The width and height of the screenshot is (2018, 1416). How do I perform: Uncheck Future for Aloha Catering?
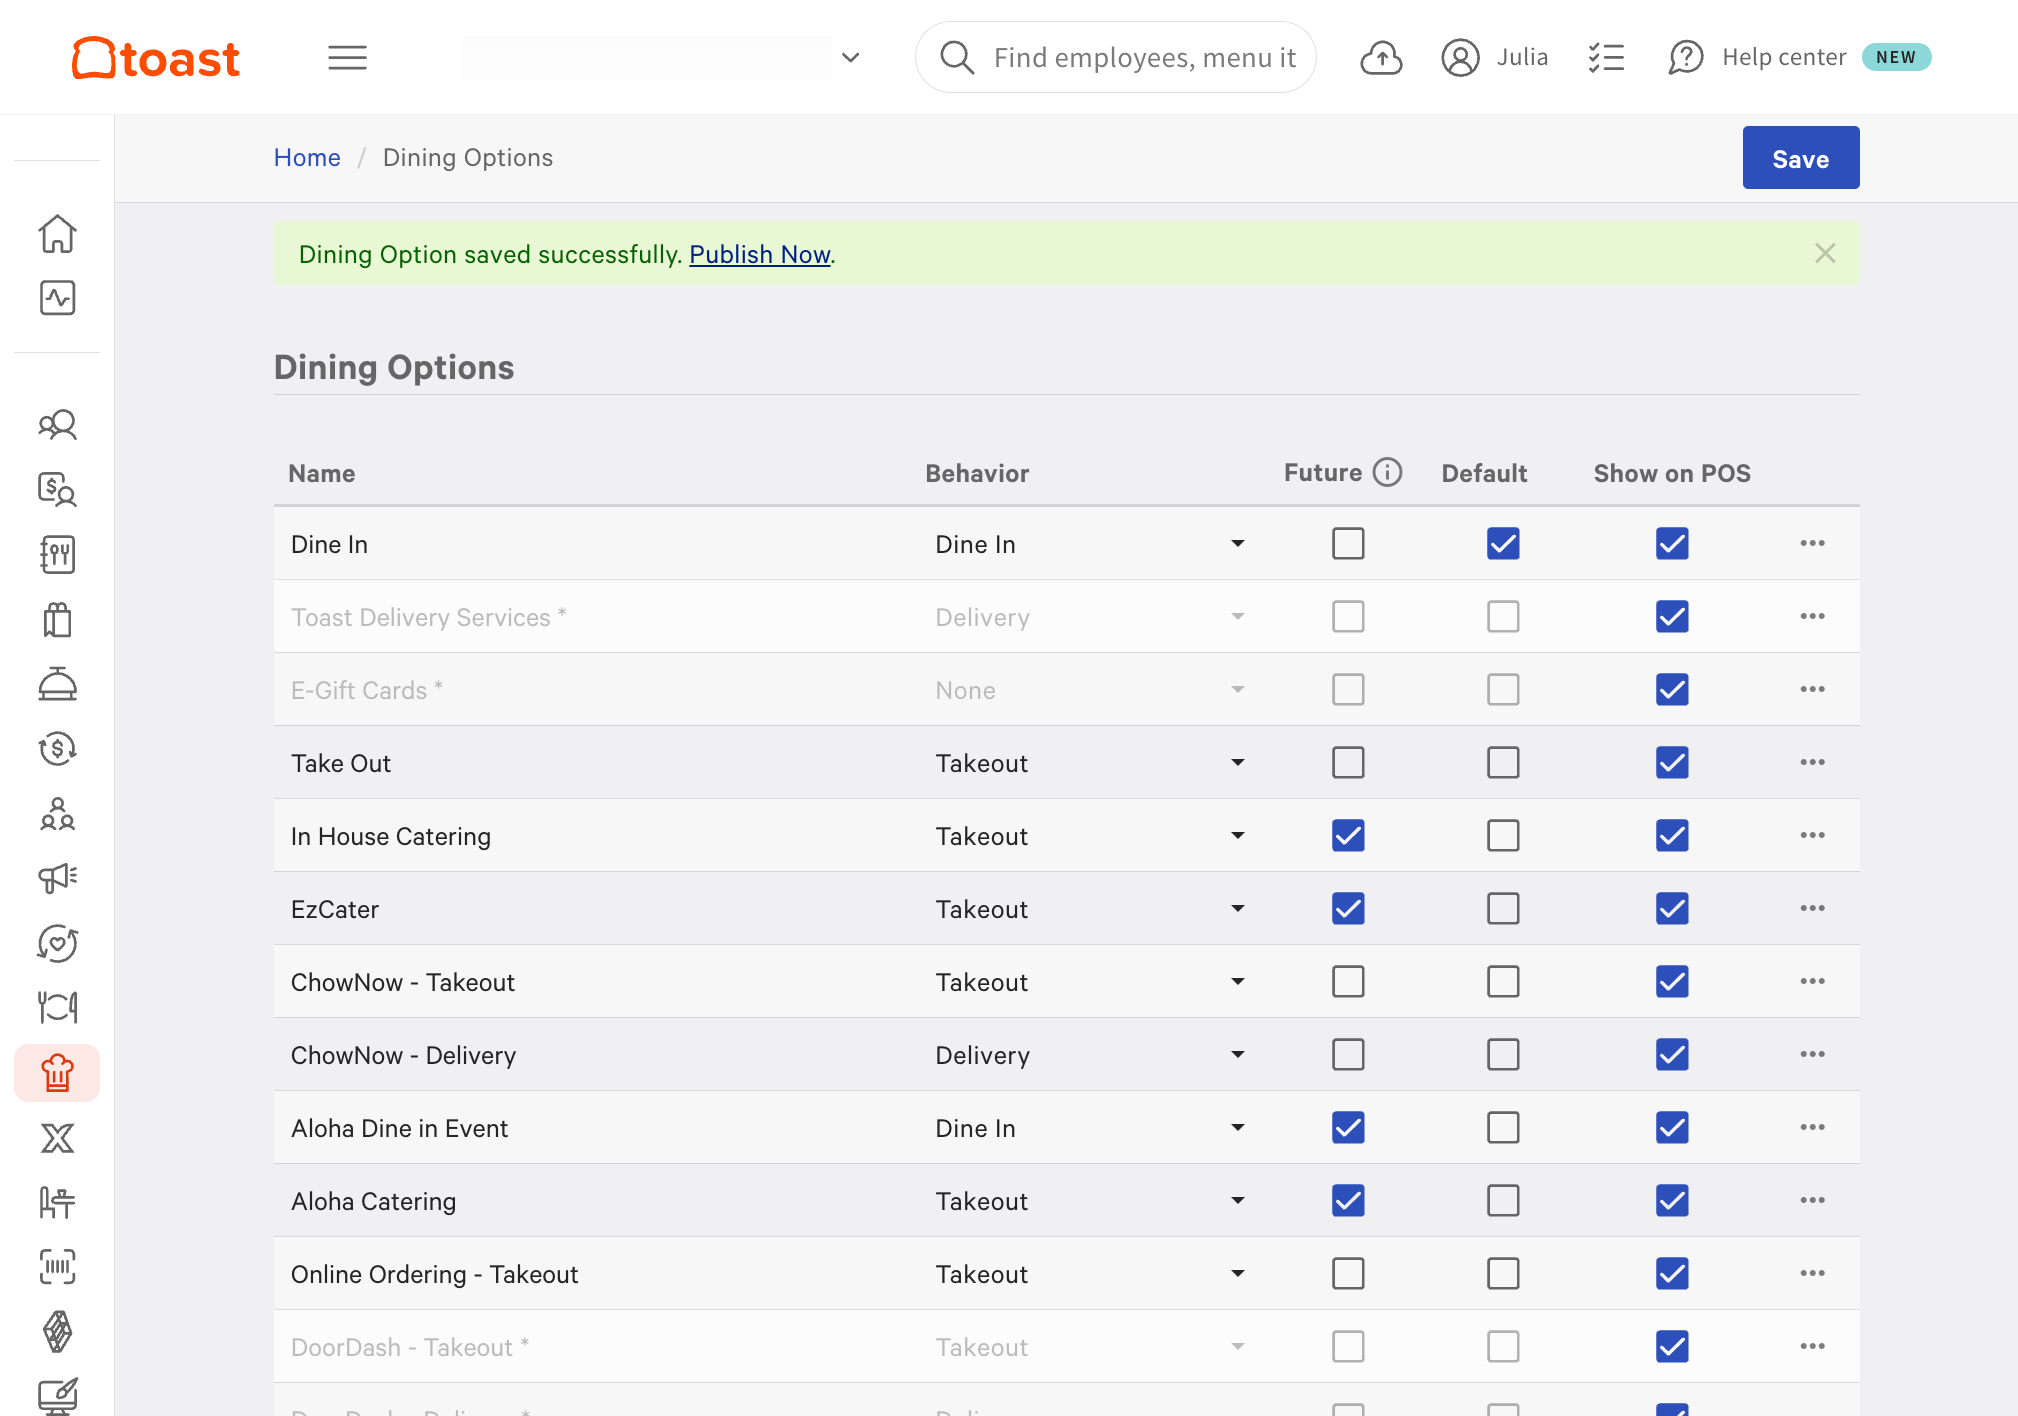(1348, 1200)
